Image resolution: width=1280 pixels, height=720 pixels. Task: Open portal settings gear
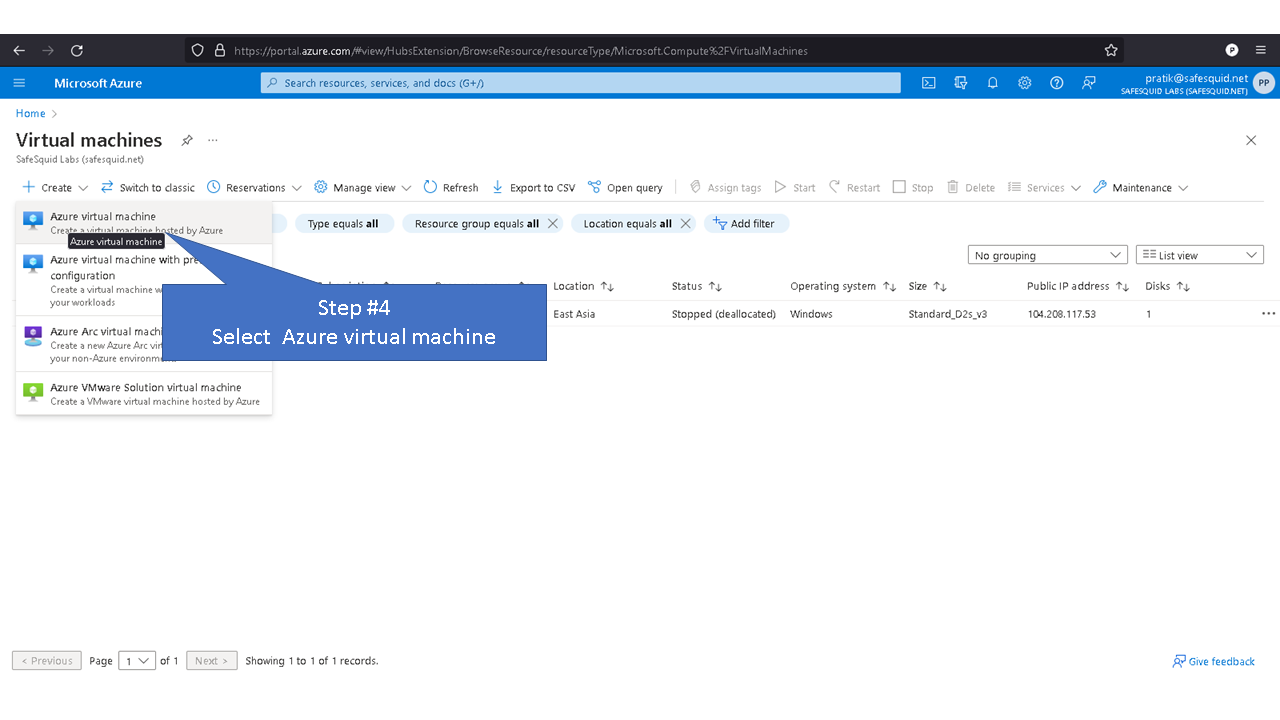[1025, 83]
